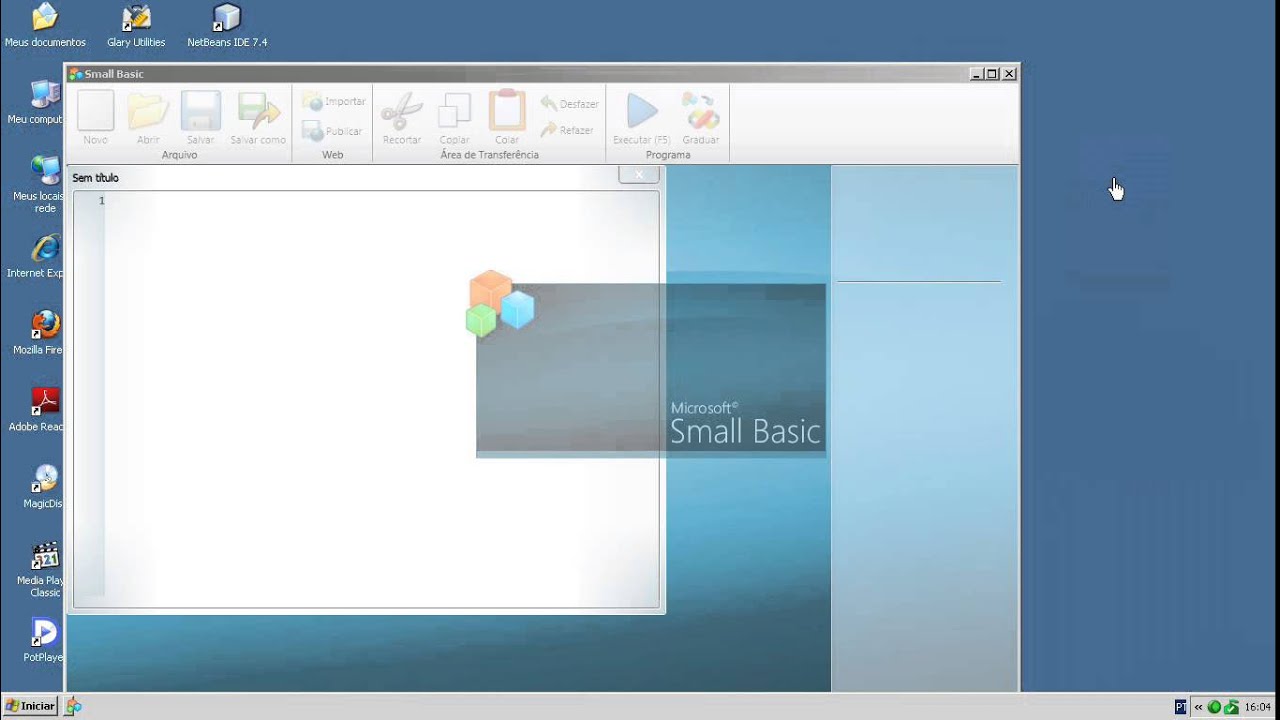Click the PT language indicator in tray
This screenshot has width=1280, height=720.
1181,707
